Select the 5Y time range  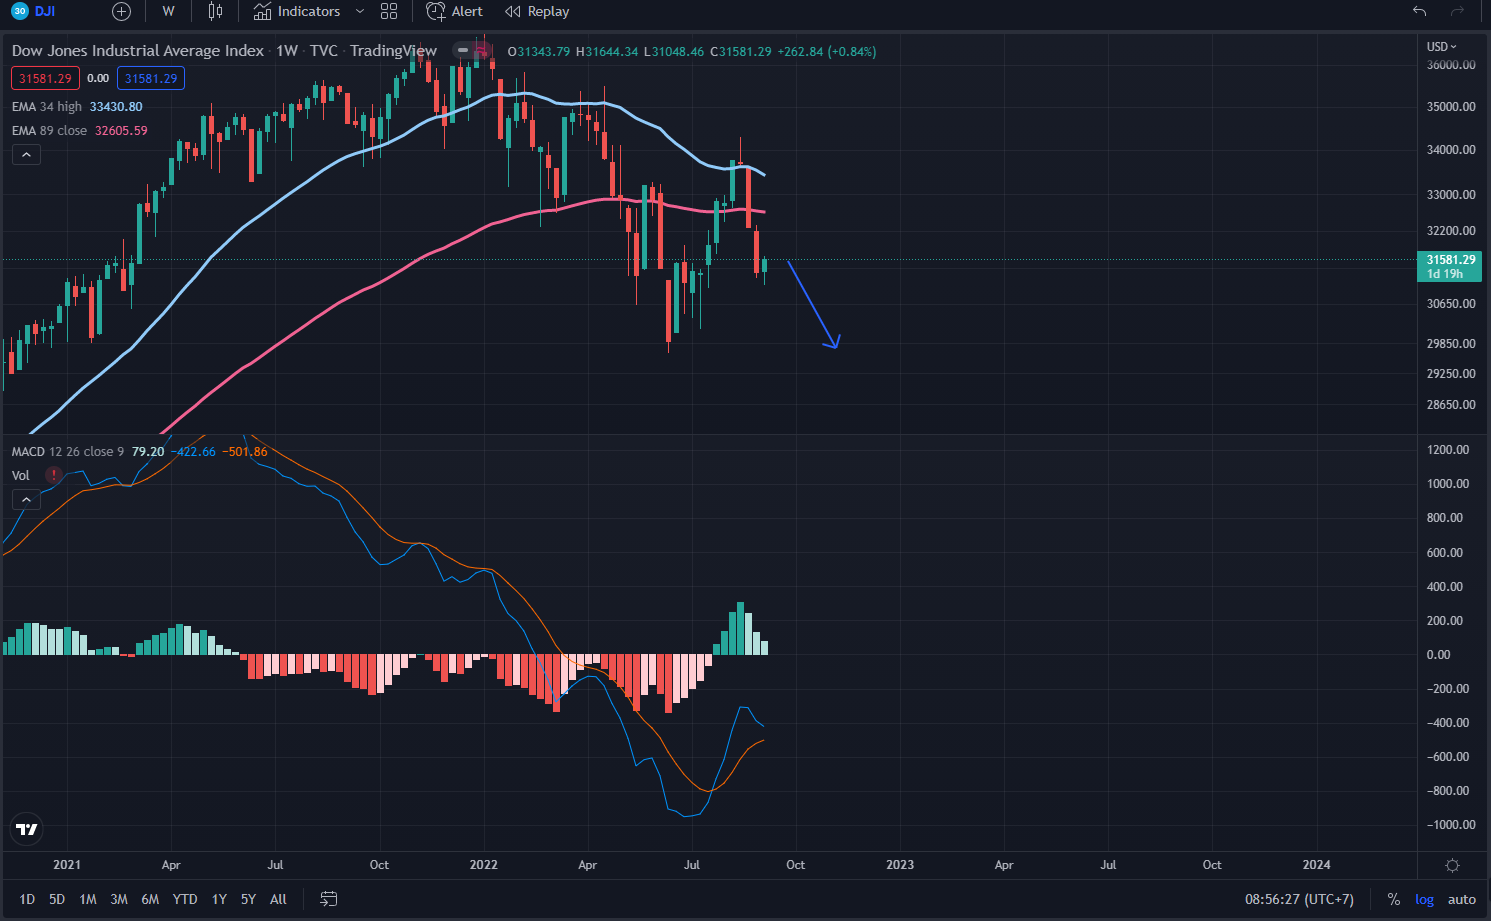[x=248, y=899]
